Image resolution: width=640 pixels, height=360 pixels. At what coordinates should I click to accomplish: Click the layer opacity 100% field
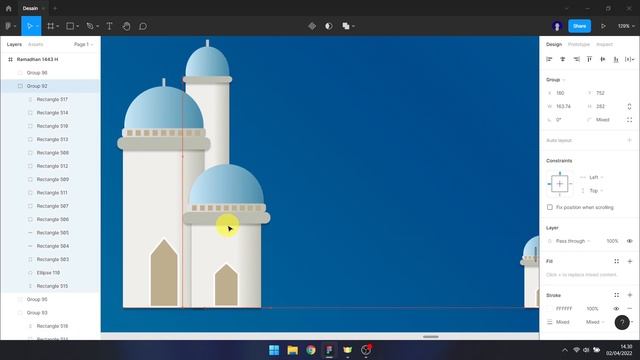(x=612, y=241)
